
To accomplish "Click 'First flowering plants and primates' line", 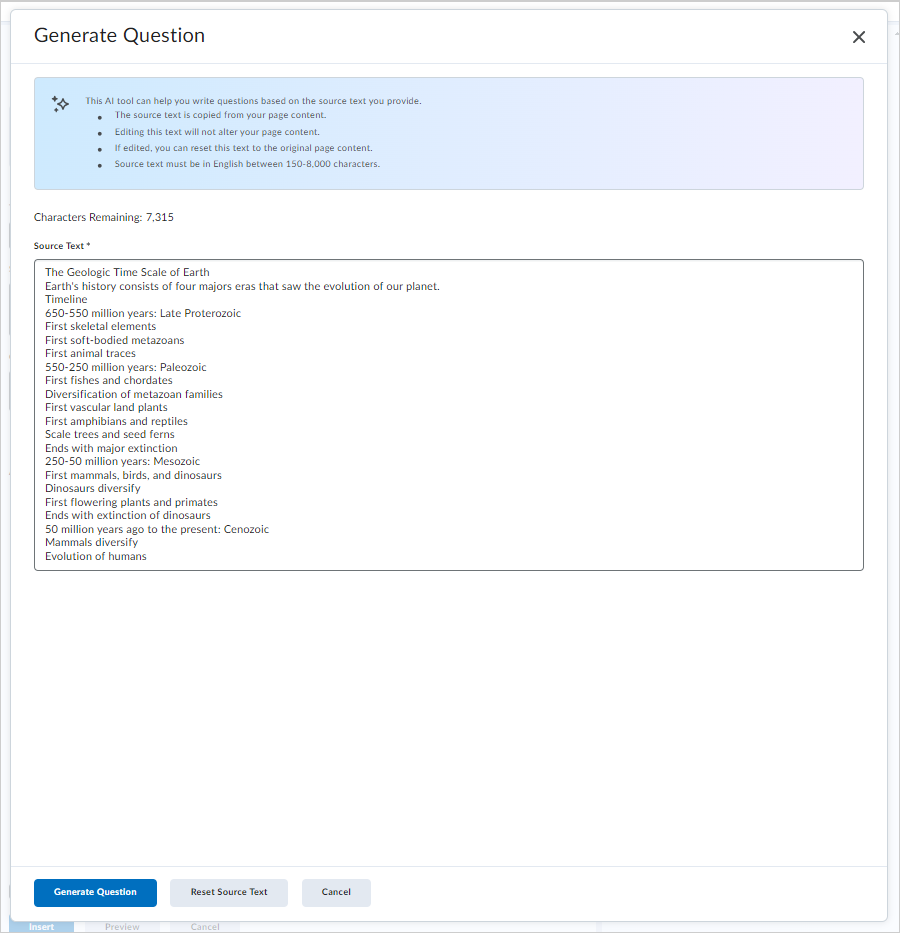I will pos(131,502).
